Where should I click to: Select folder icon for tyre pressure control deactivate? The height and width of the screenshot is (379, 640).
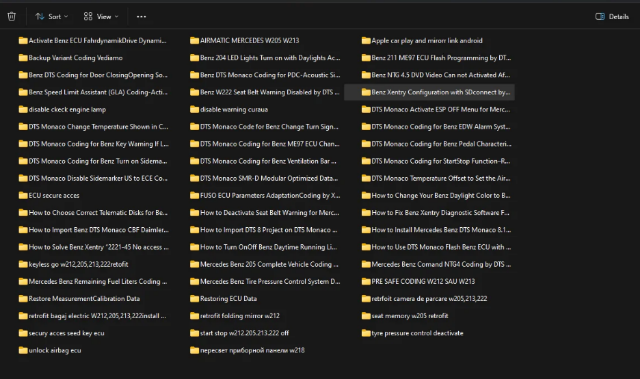(366, 333)
